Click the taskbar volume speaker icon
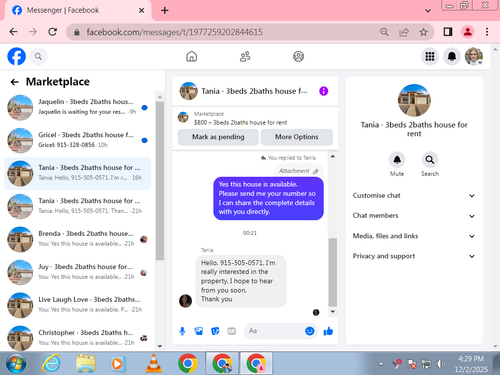 [440, 364]
